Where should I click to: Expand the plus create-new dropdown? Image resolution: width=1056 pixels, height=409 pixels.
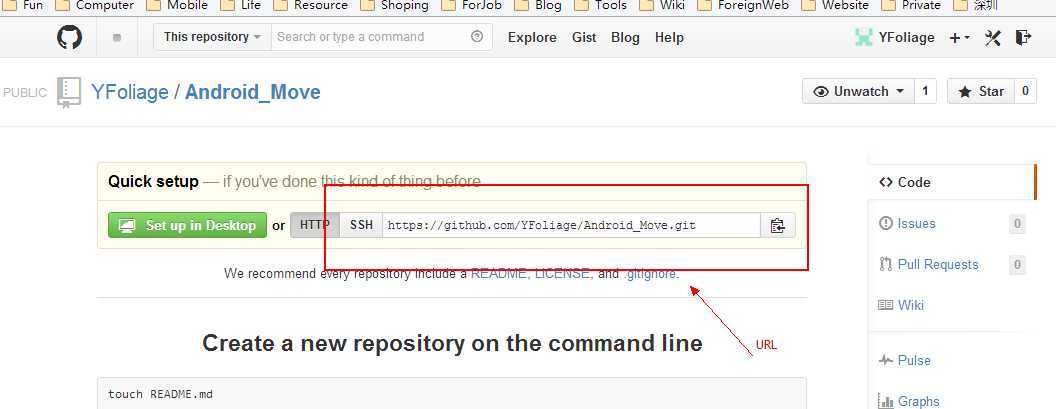point(960,38)
